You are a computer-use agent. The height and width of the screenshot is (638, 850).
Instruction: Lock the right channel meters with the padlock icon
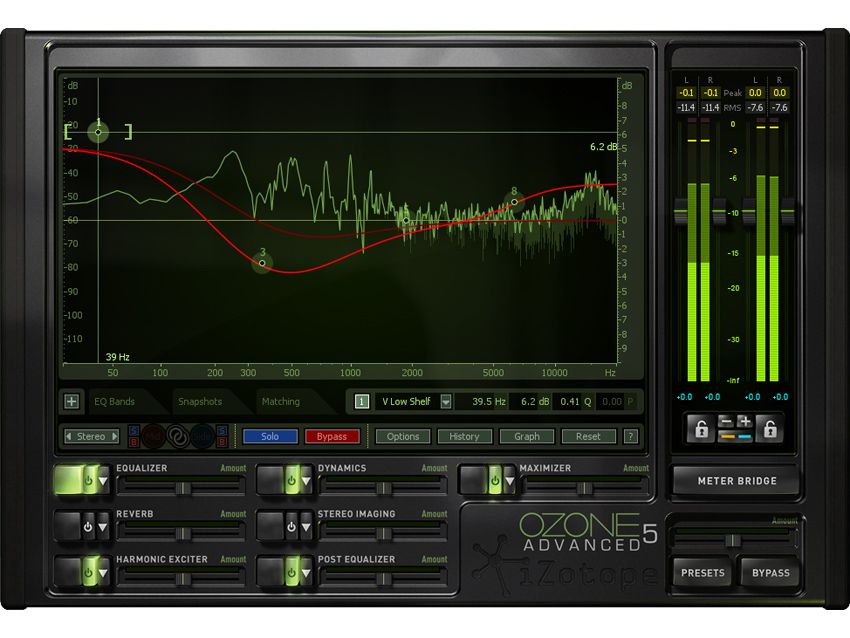coord(770,428)
